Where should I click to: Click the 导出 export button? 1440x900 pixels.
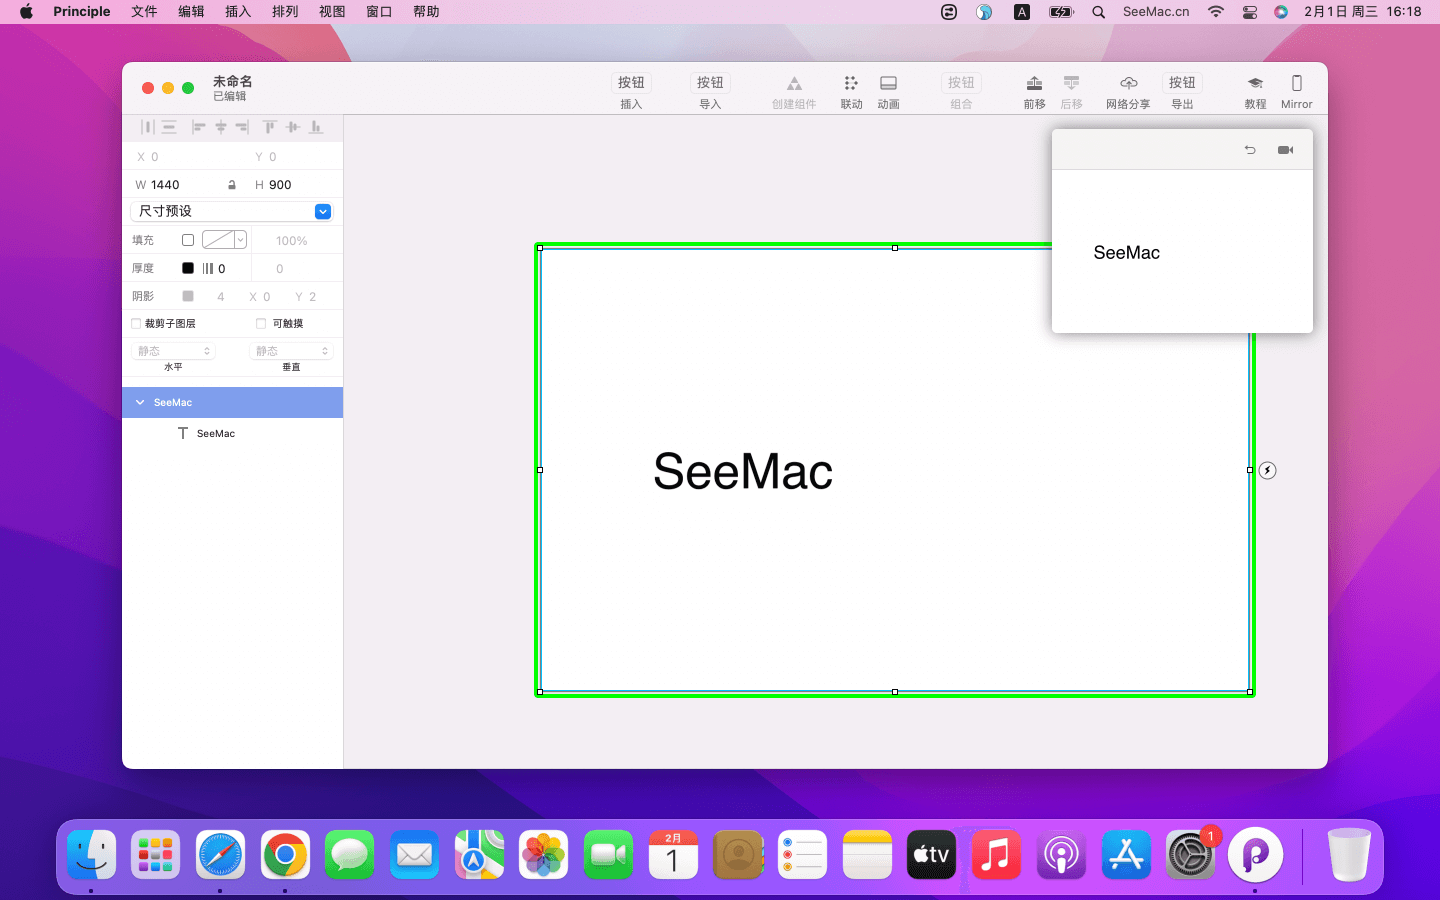coord(1182,84)
